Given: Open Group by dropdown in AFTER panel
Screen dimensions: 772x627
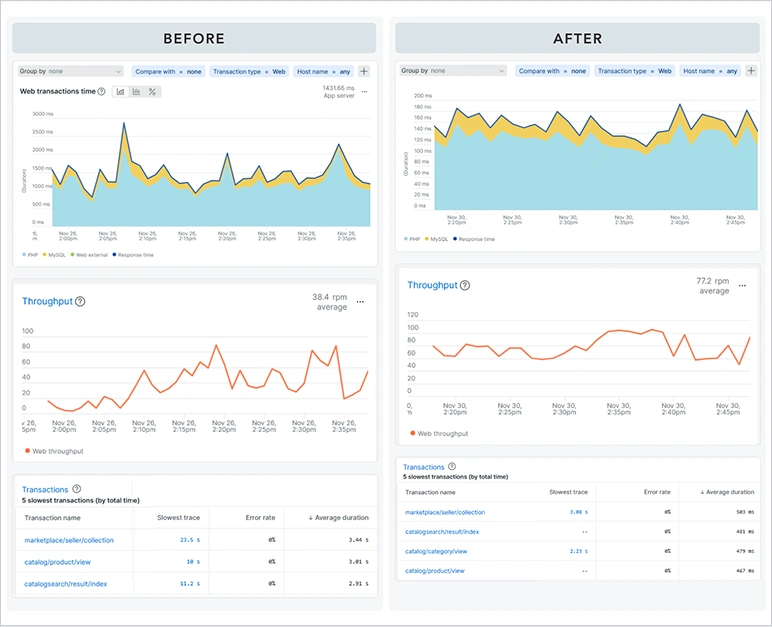Looking at the screenshot, I should [x=453, y=71].
